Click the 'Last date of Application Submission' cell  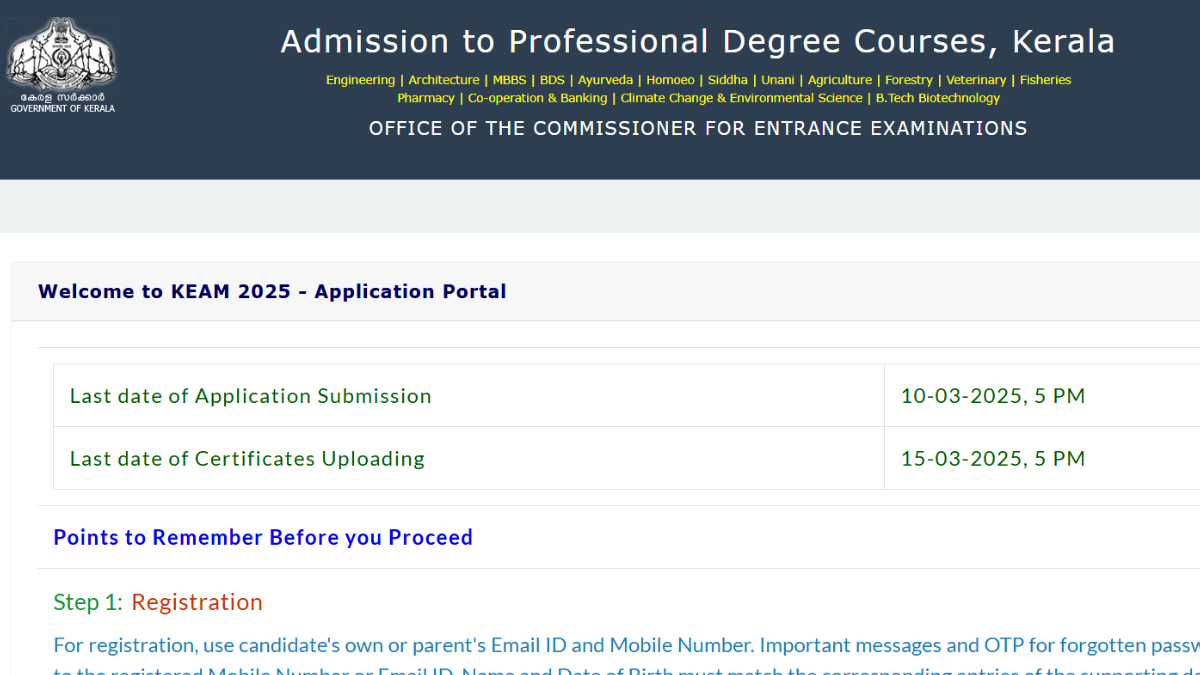469,396
